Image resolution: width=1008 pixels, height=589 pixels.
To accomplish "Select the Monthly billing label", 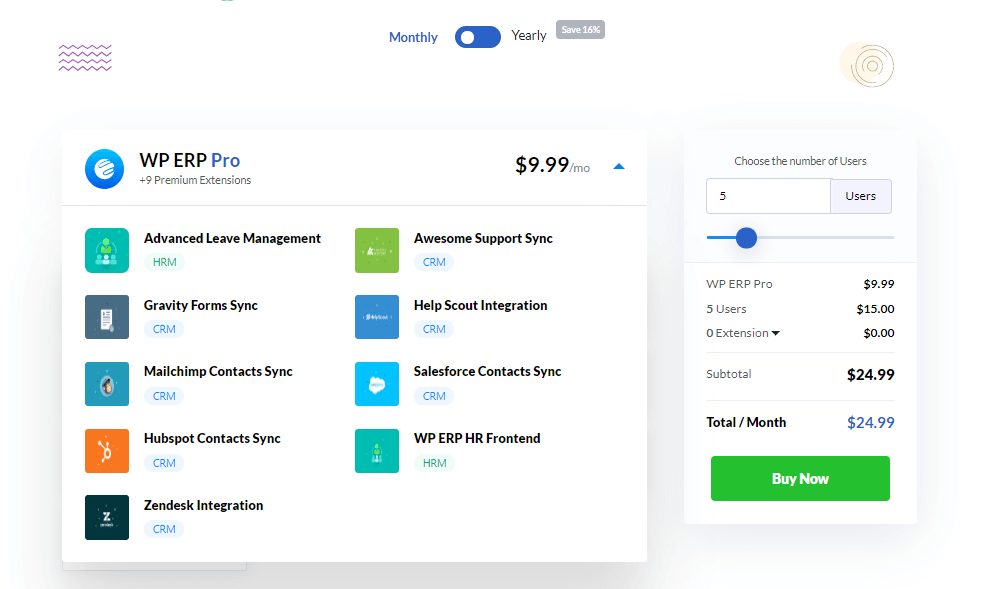I will (413, 37).
